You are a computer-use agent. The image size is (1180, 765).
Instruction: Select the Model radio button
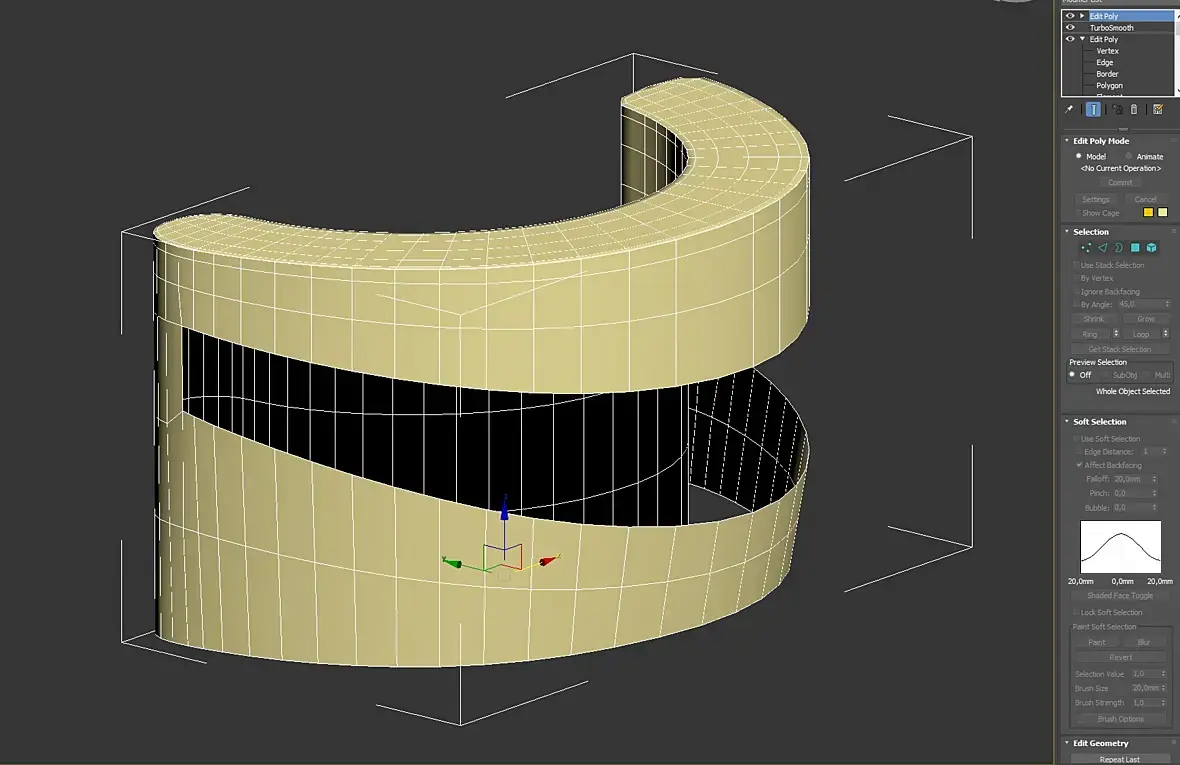coord(1078,156)
